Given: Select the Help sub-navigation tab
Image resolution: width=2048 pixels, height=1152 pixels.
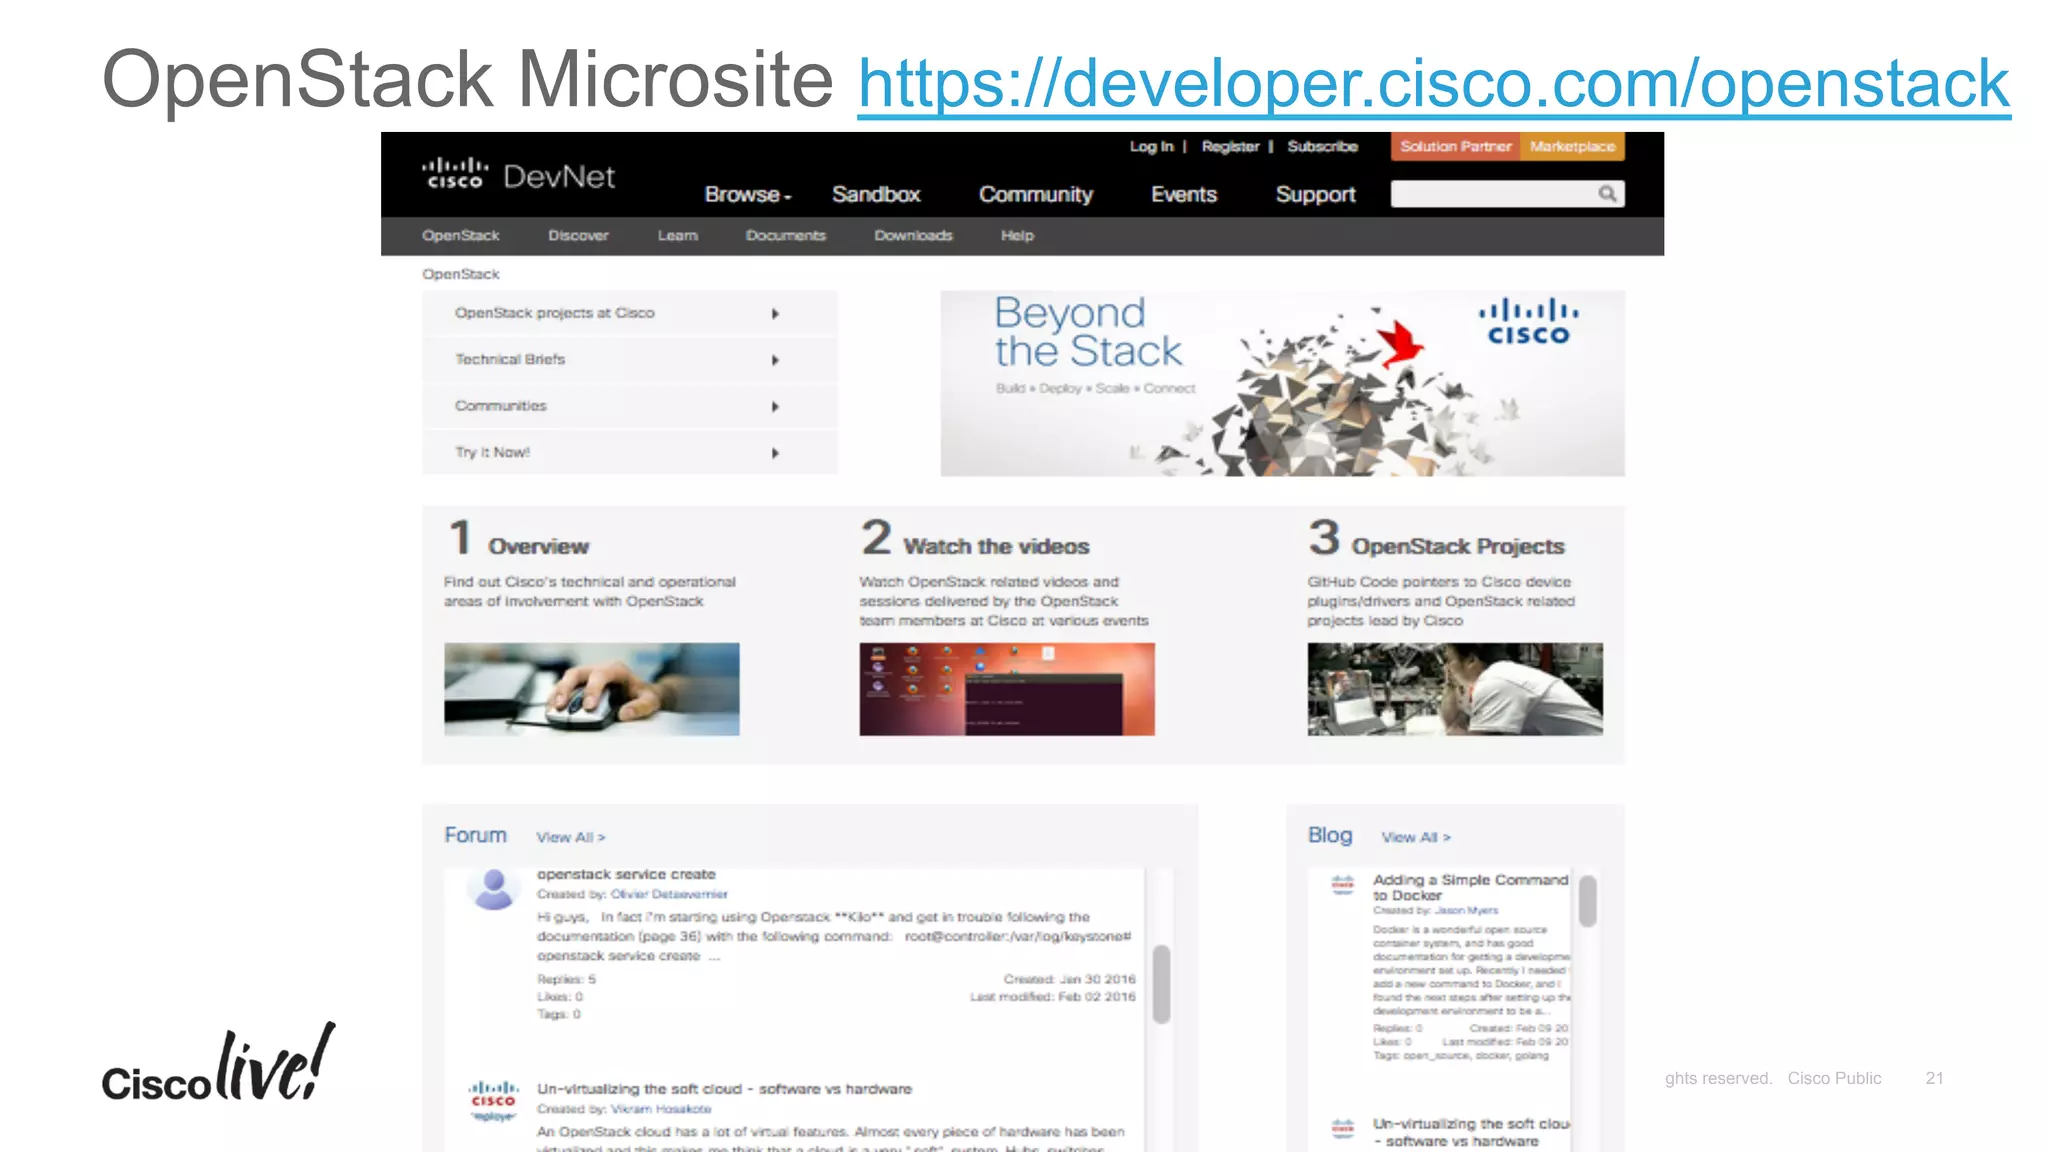Looking at the screenshot, I should click(x=1017, y=236).
